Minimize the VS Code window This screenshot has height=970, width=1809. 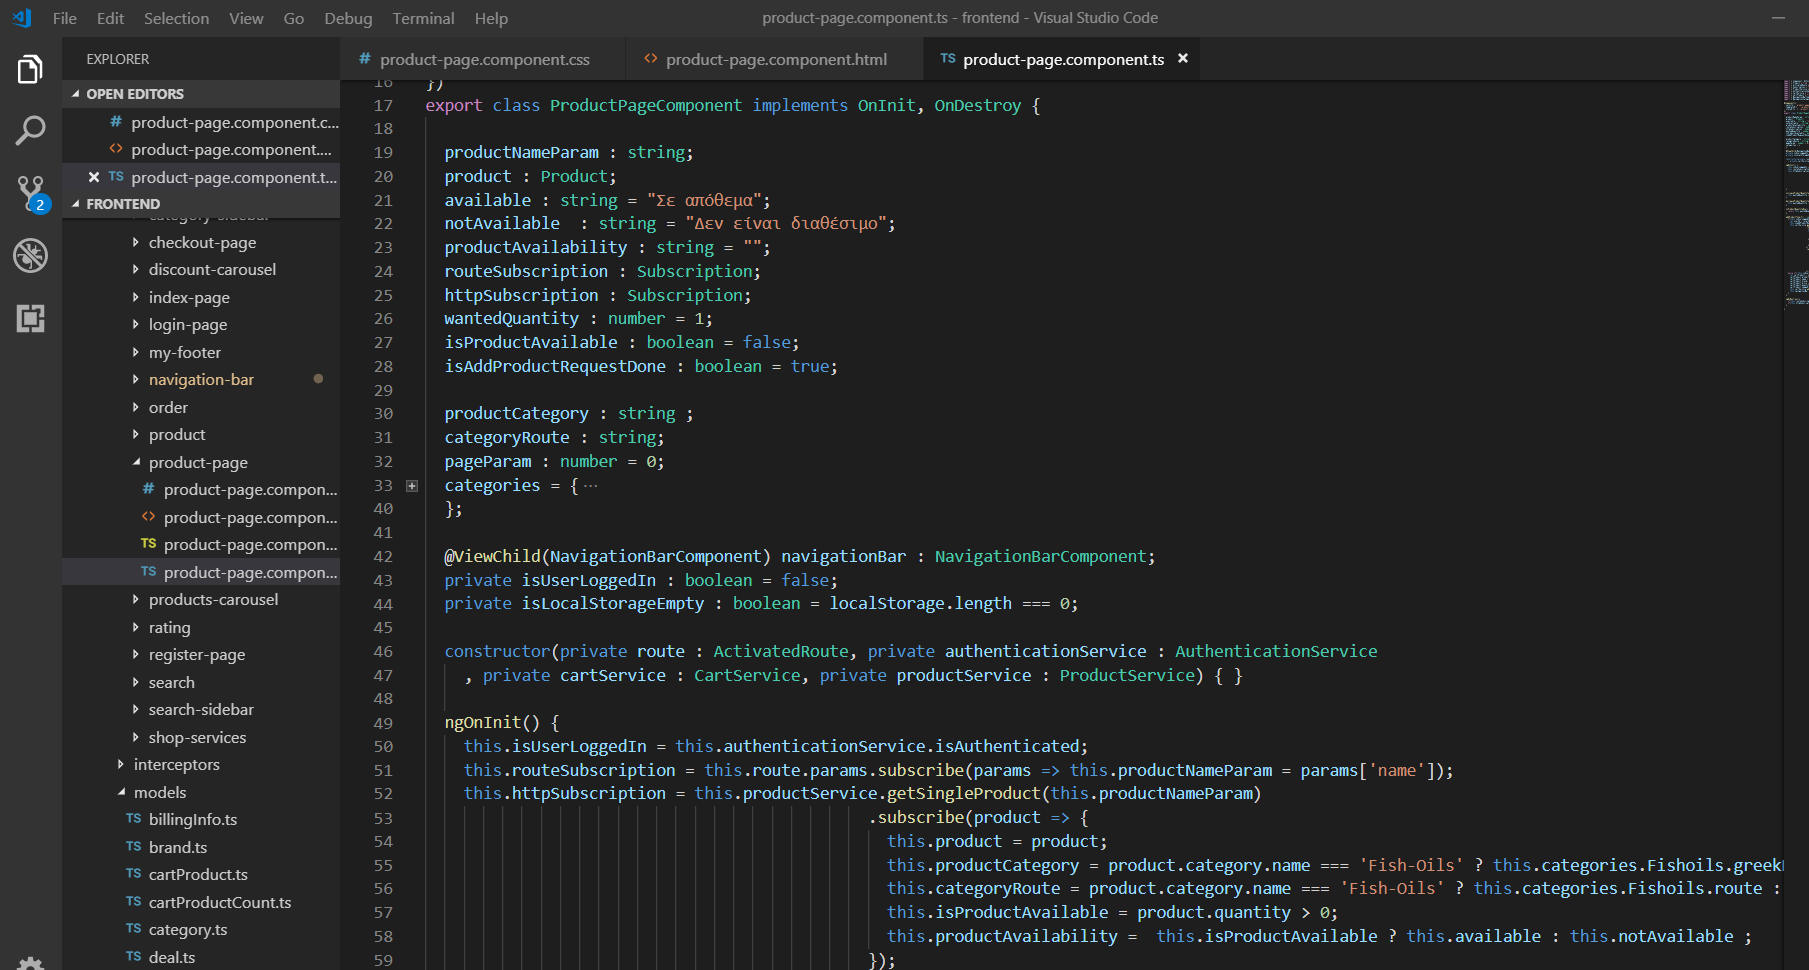[x=1778, y=18]
